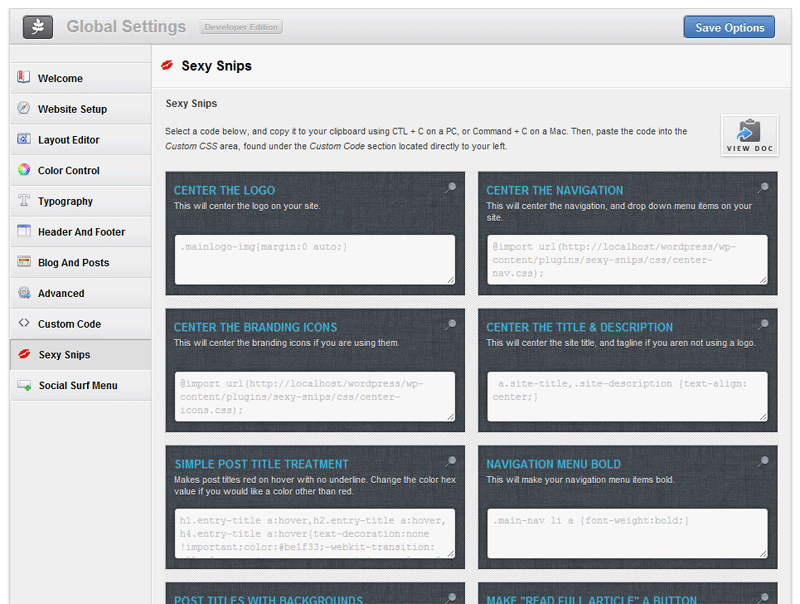
Task: Click the Make Read Full Article A Button heading
Action: click(591, 599)
